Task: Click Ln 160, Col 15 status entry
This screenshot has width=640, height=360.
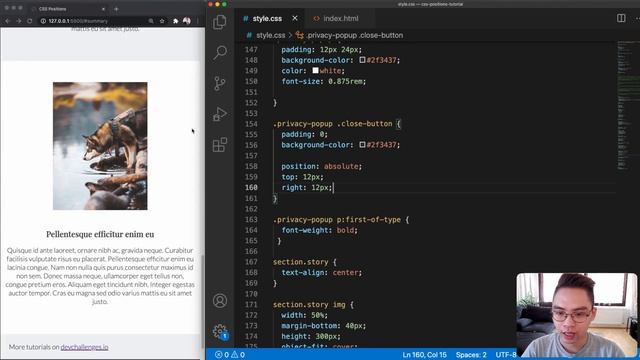Action: (x=424, y=355)
